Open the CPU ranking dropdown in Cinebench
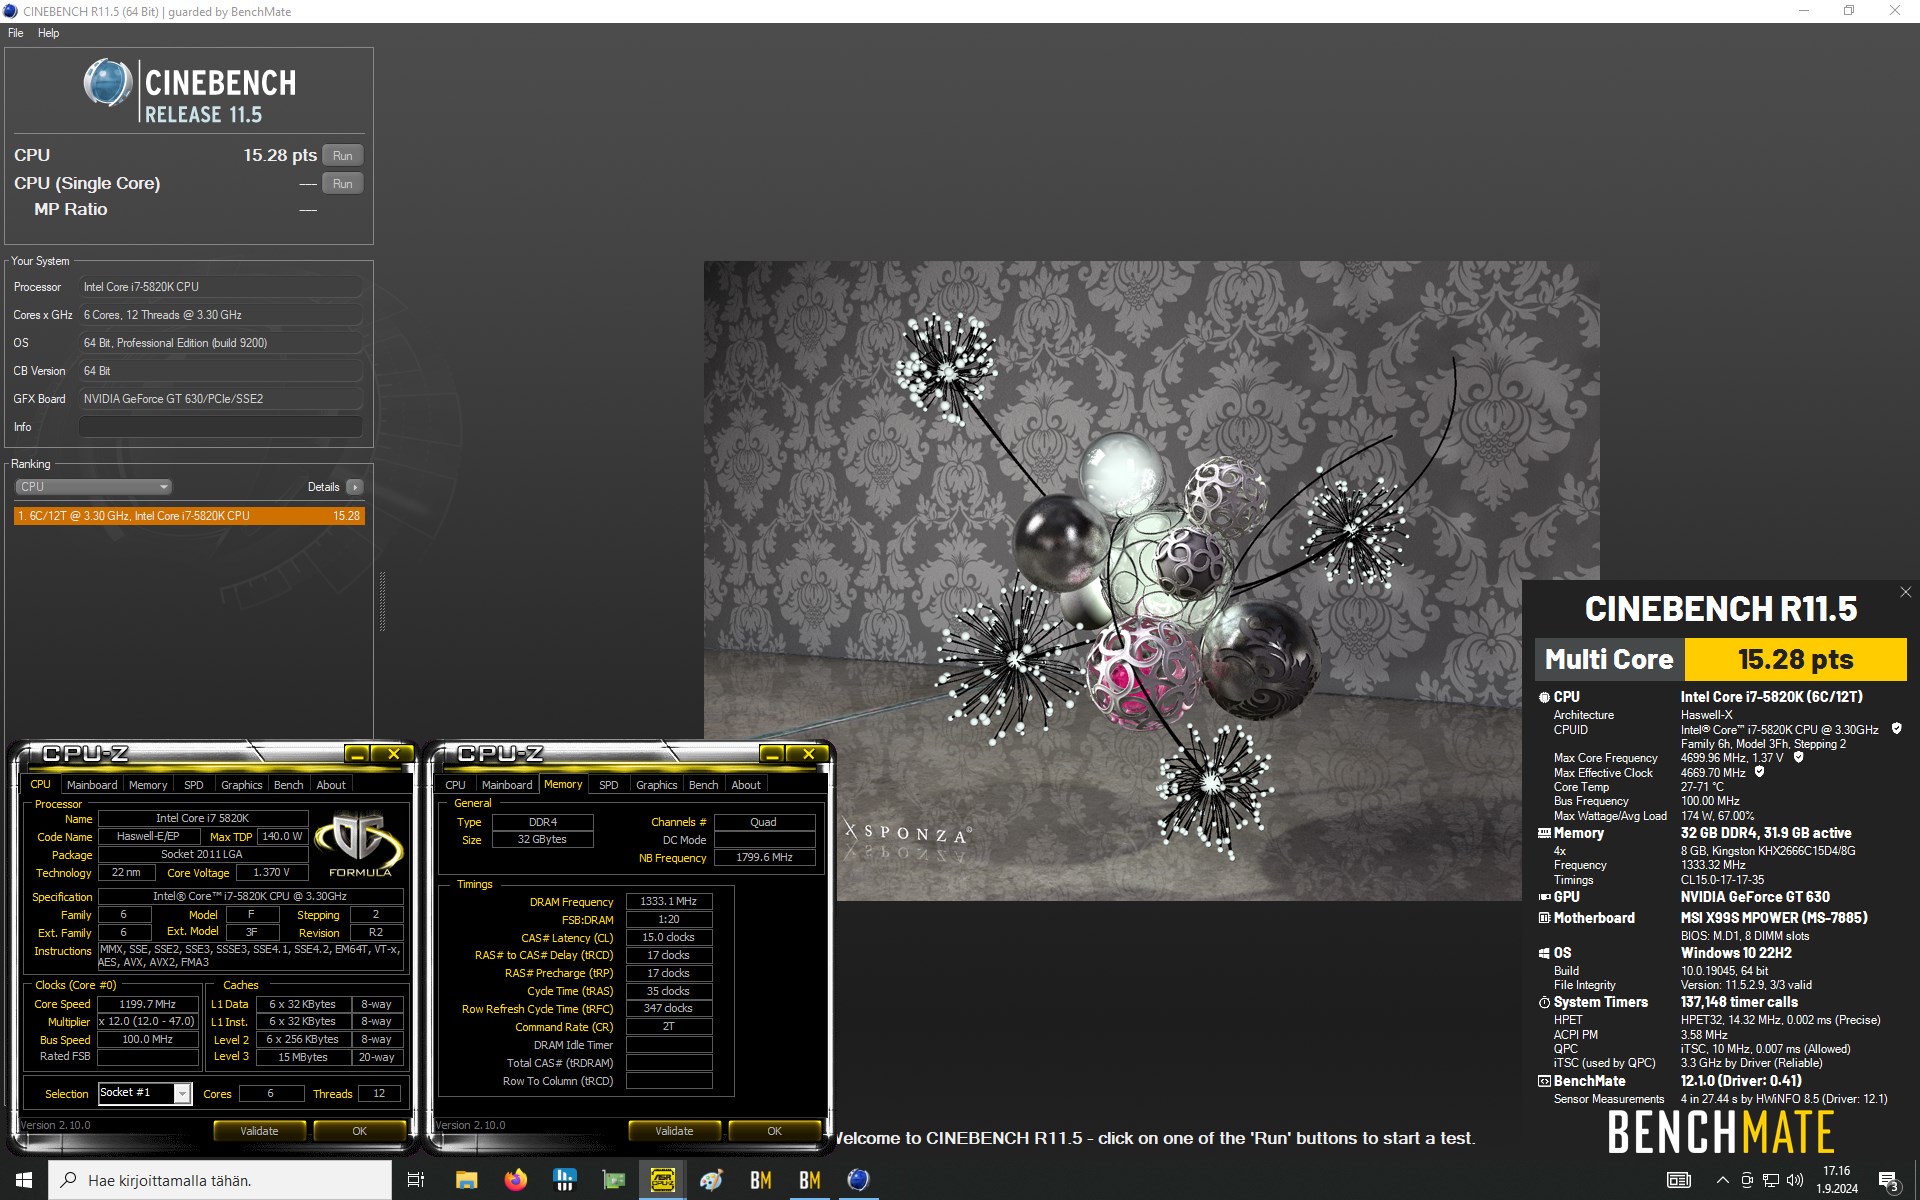The width and height of the screenshot is (1920, 1200). (x=93, y=487)
